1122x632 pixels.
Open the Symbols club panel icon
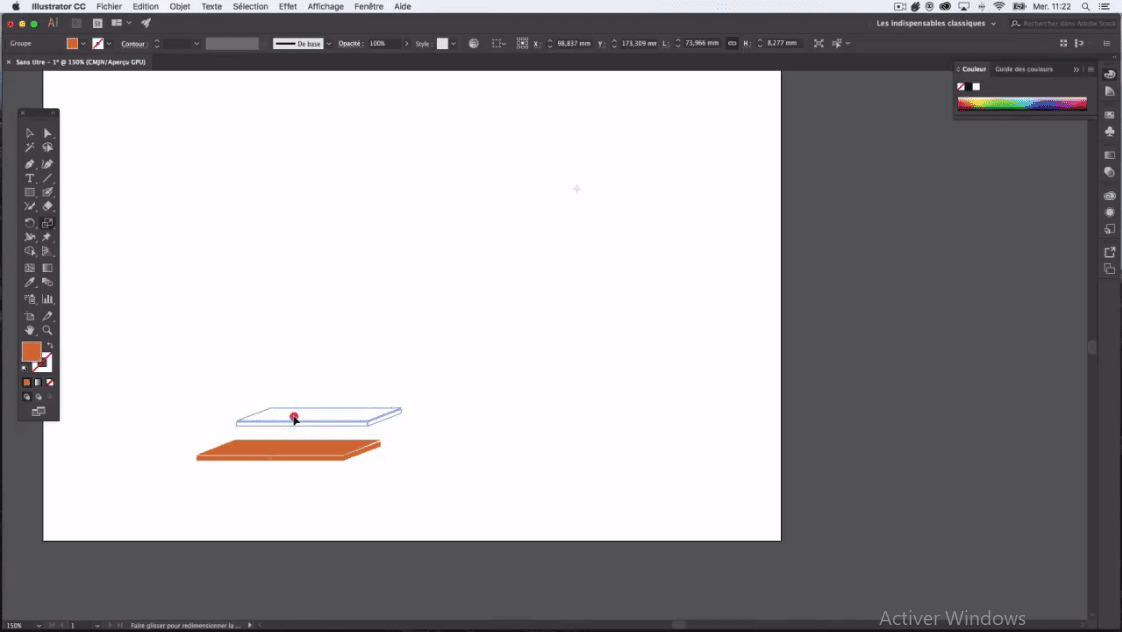(x=1110, y=132)
